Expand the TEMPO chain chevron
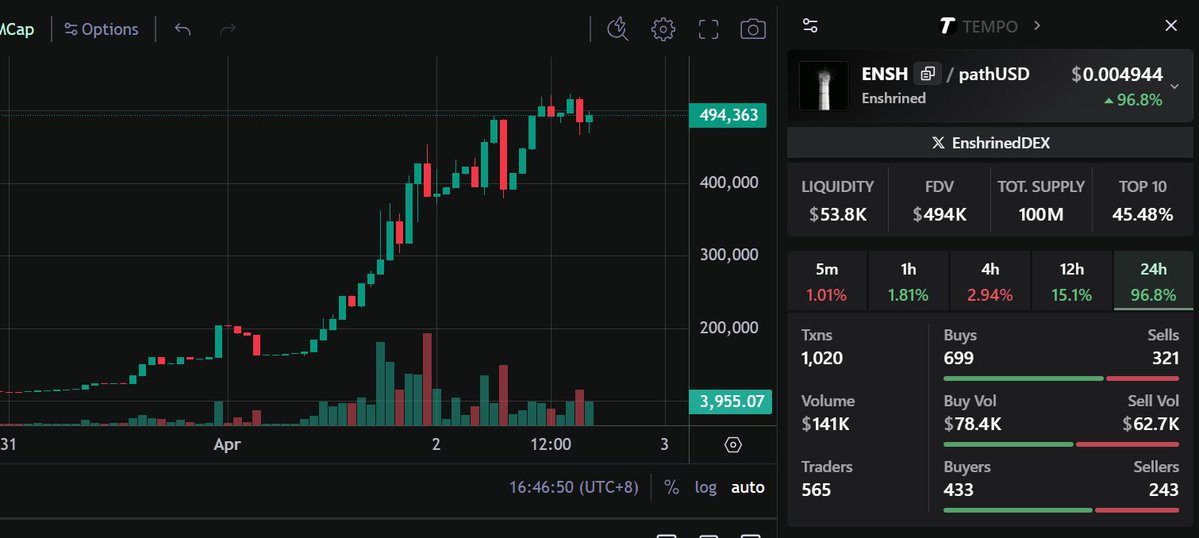The width and height of the screenshot is (1199, 538). [1037, 25]
